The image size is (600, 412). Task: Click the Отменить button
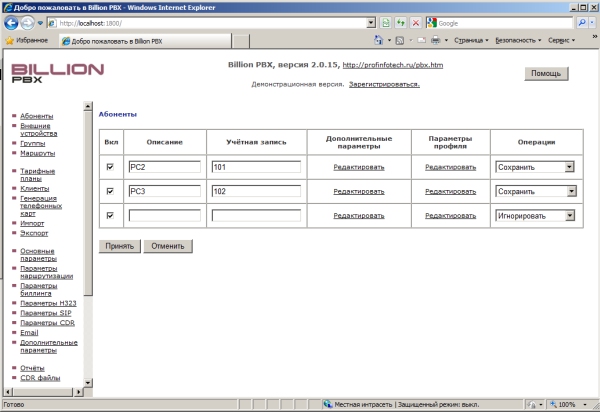168,246
